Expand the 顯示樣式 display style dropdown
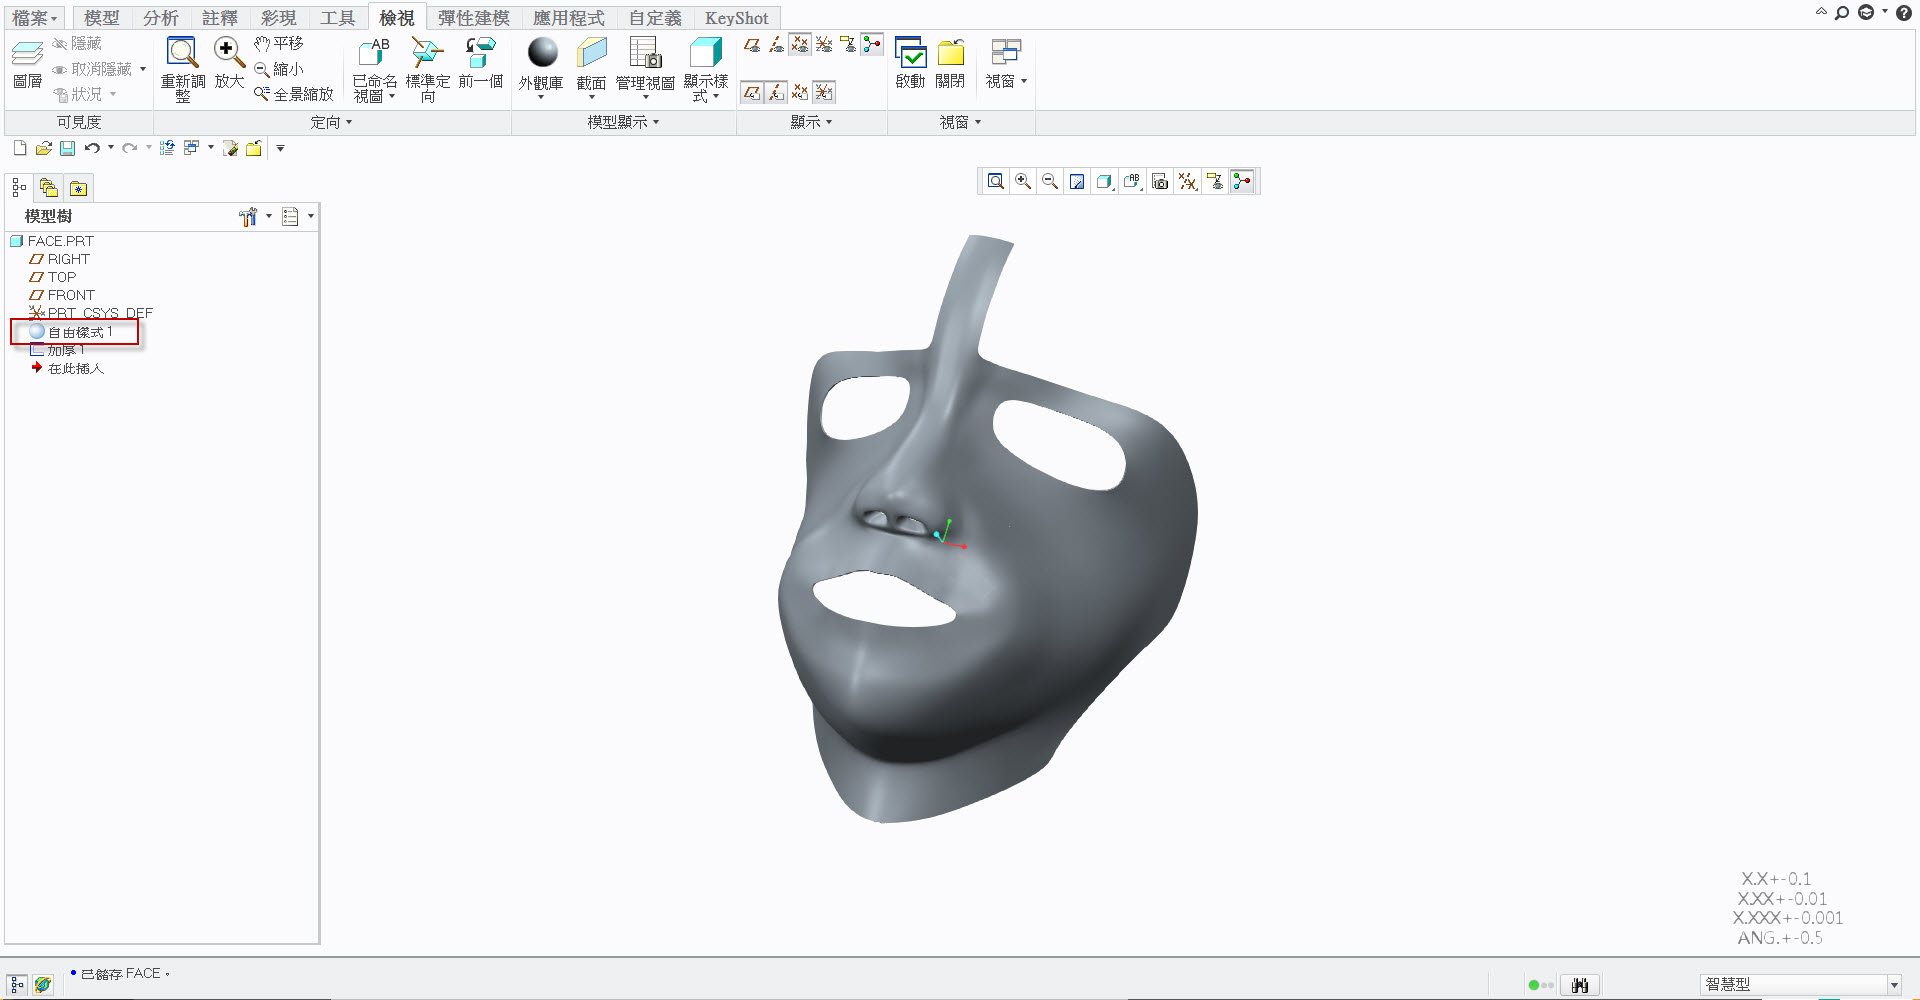The width and height of the screenshot is (1920, 1000). (x=715, y=97)
